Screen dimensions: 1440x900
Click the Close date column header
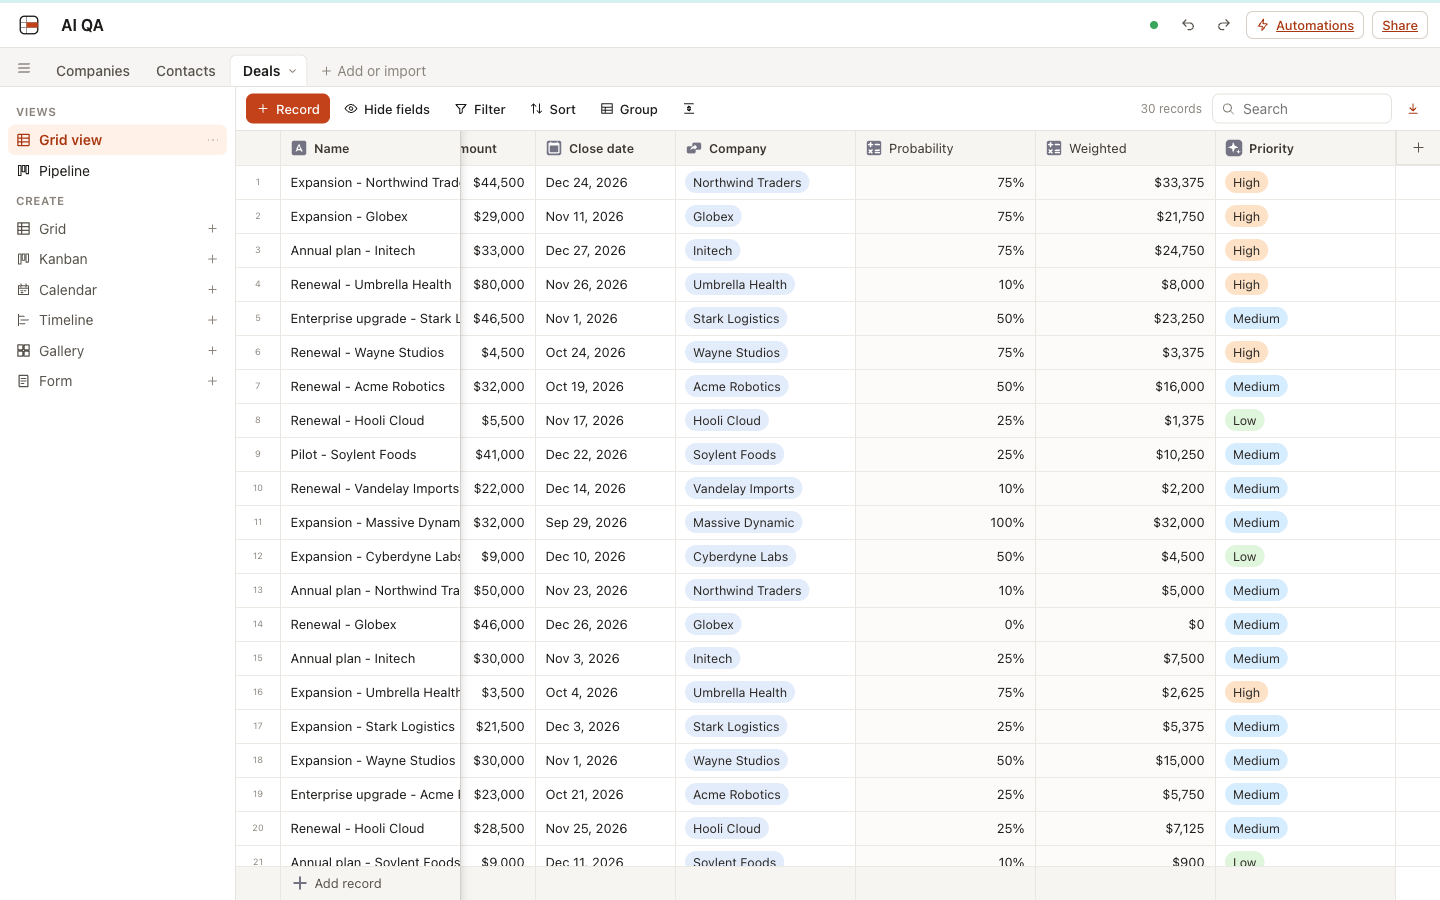point(606,148)
